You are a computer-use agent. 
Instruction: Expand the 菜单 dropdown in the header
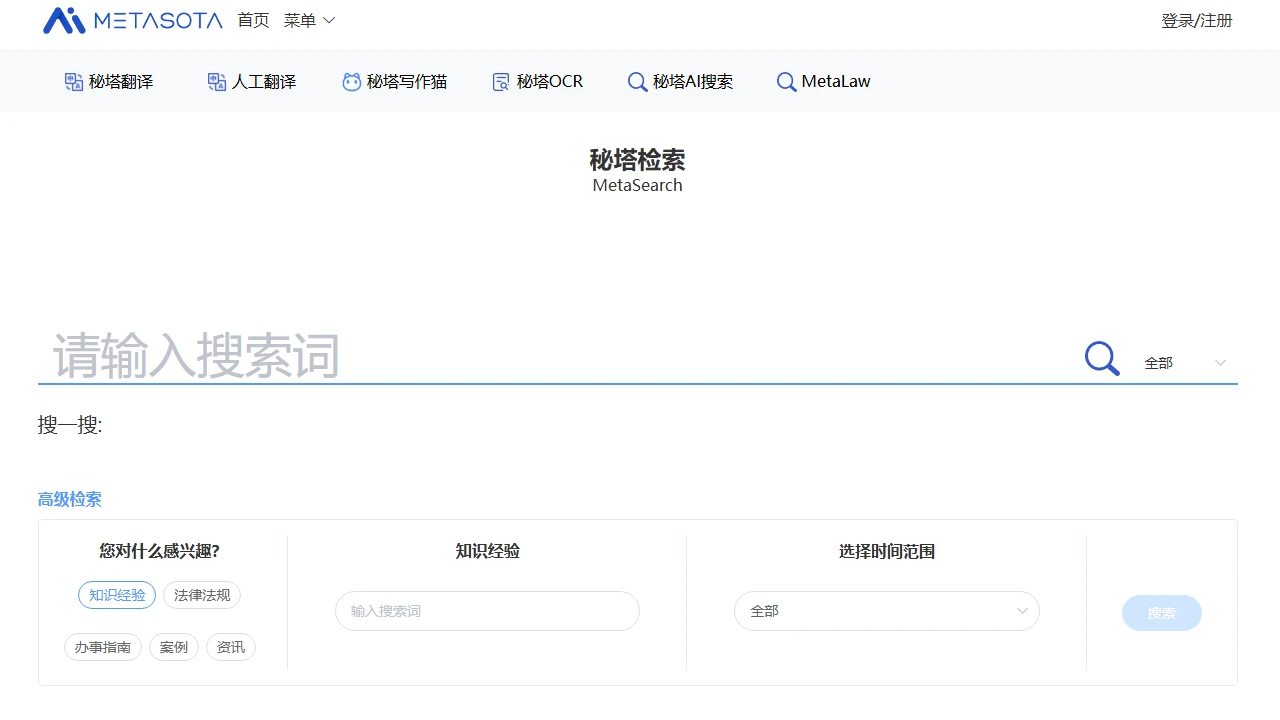pos(309,20)
